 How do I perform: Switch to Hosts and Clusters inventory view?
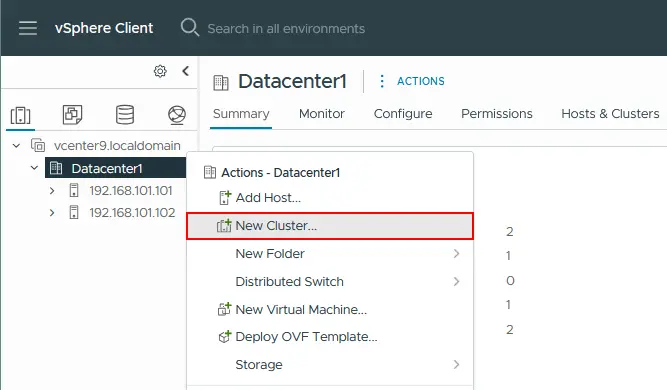[x=20, y=115]
